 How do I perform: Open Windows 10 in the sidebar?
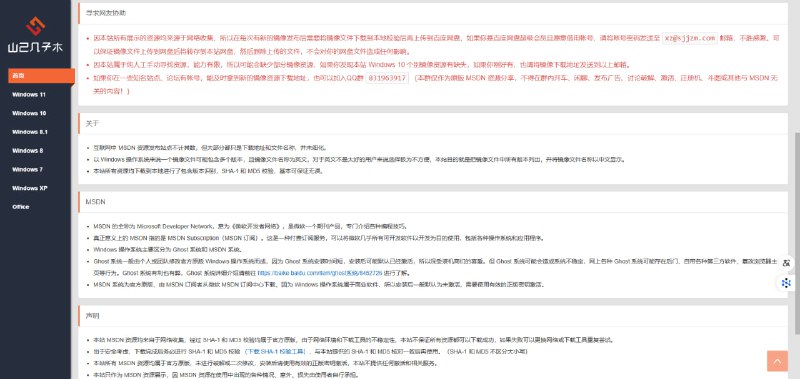[x=29, y=113]
